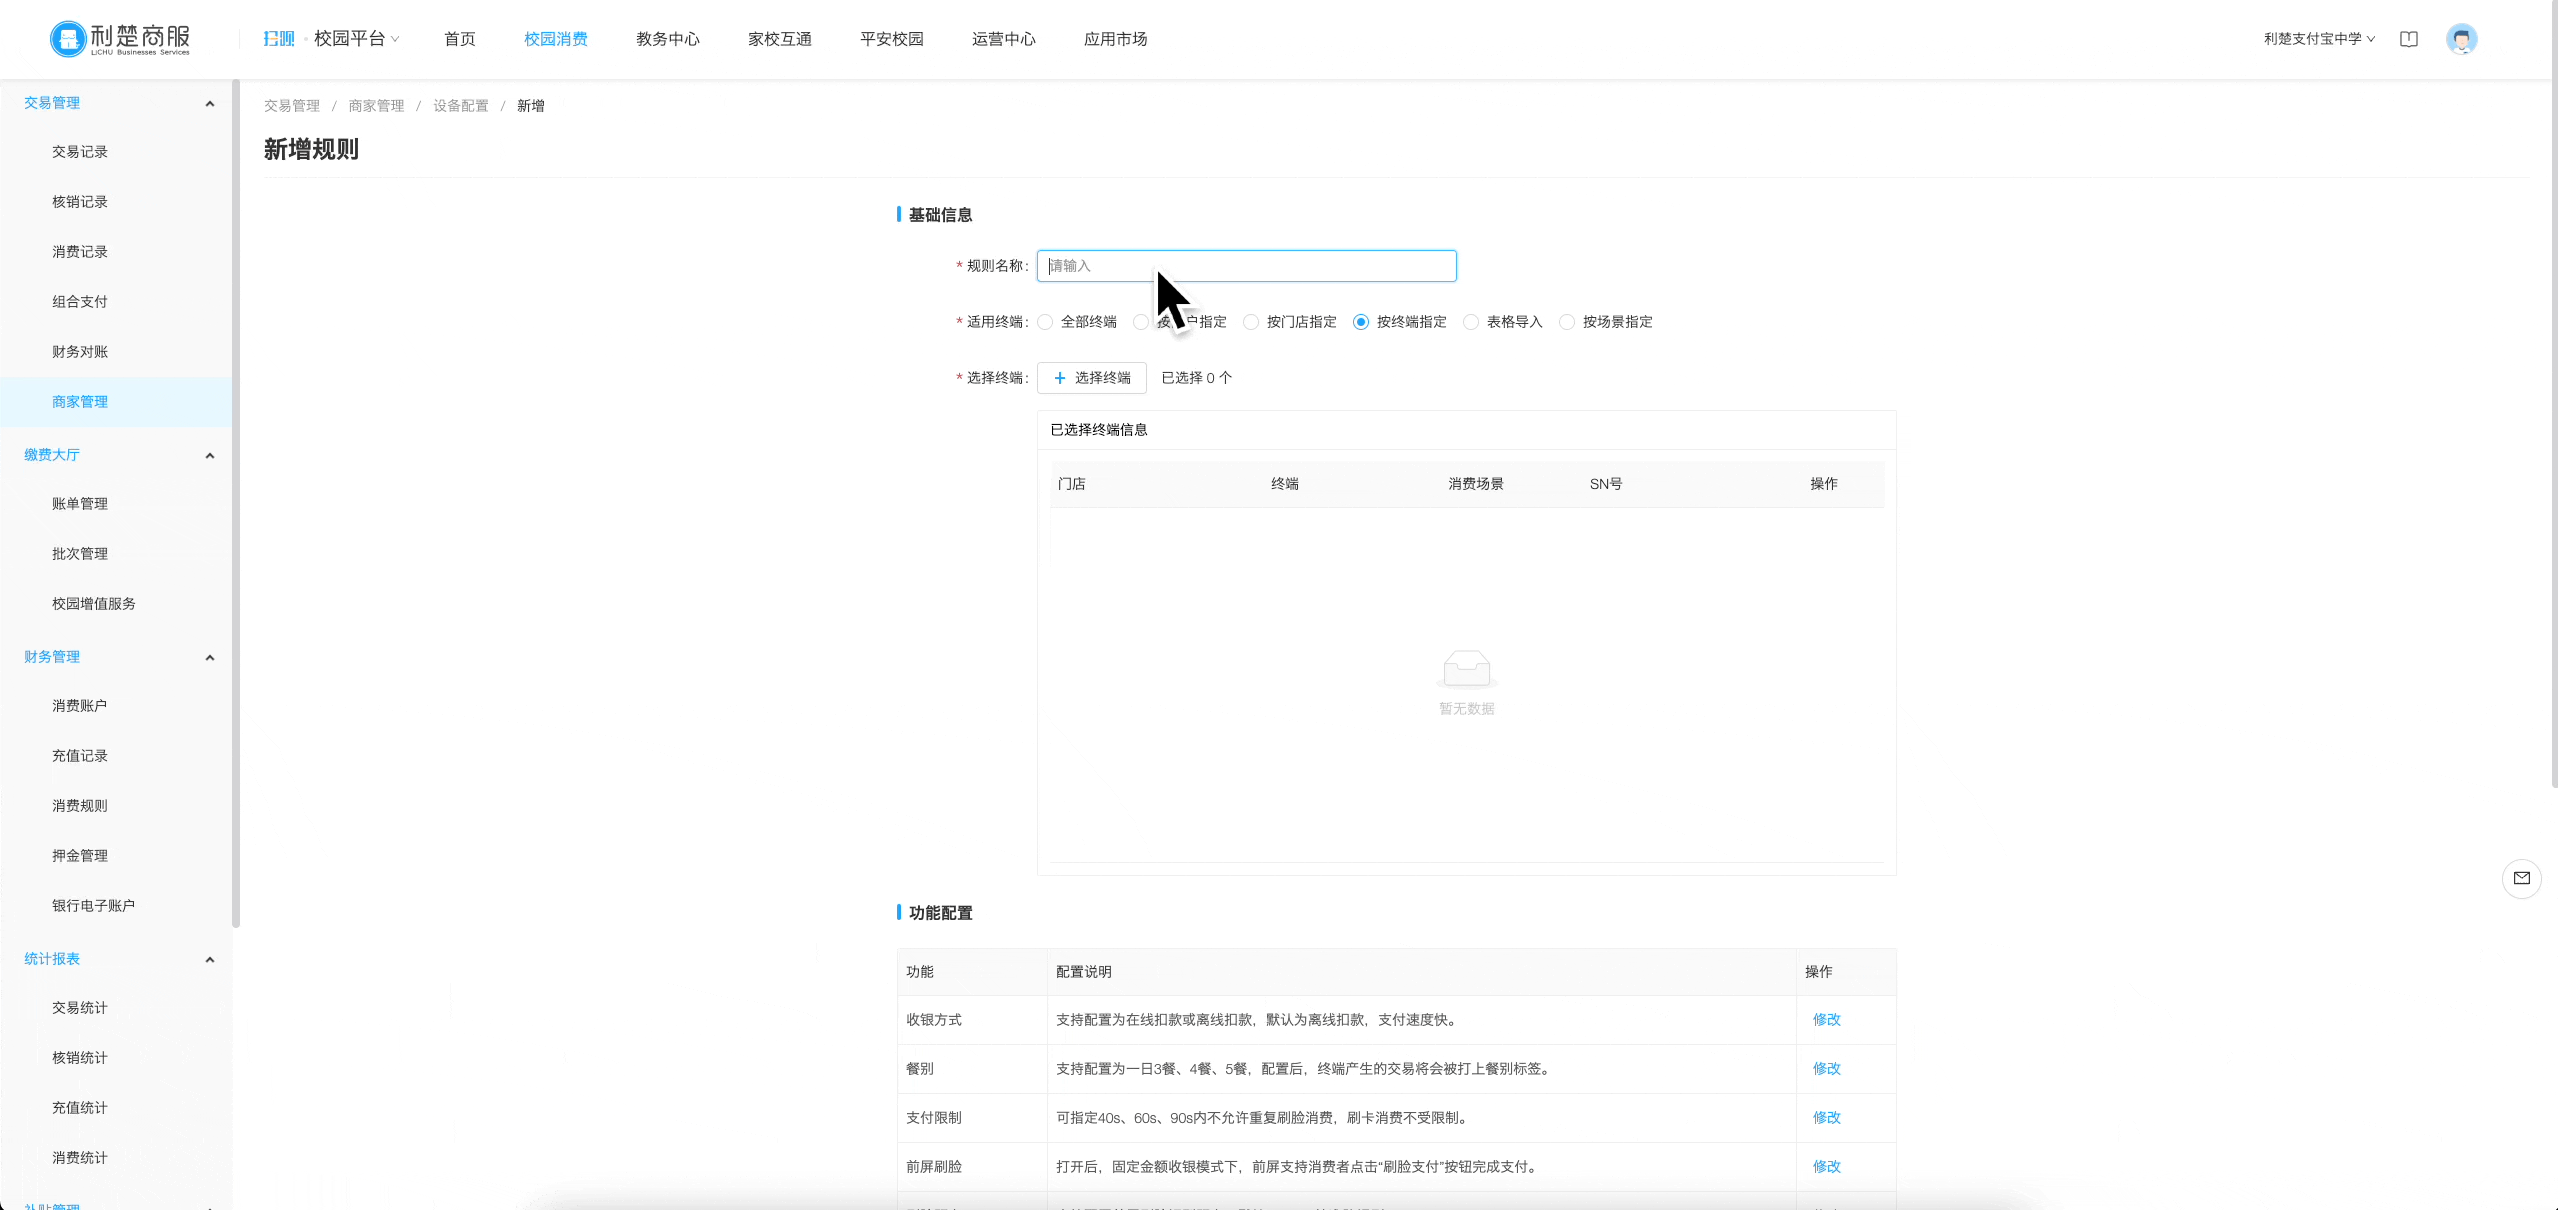Image resolution: width=2558 pixels, height=1210 pixels.
Task: Select the 按场景指定 radio option
Action: [x=1567, y=322]
